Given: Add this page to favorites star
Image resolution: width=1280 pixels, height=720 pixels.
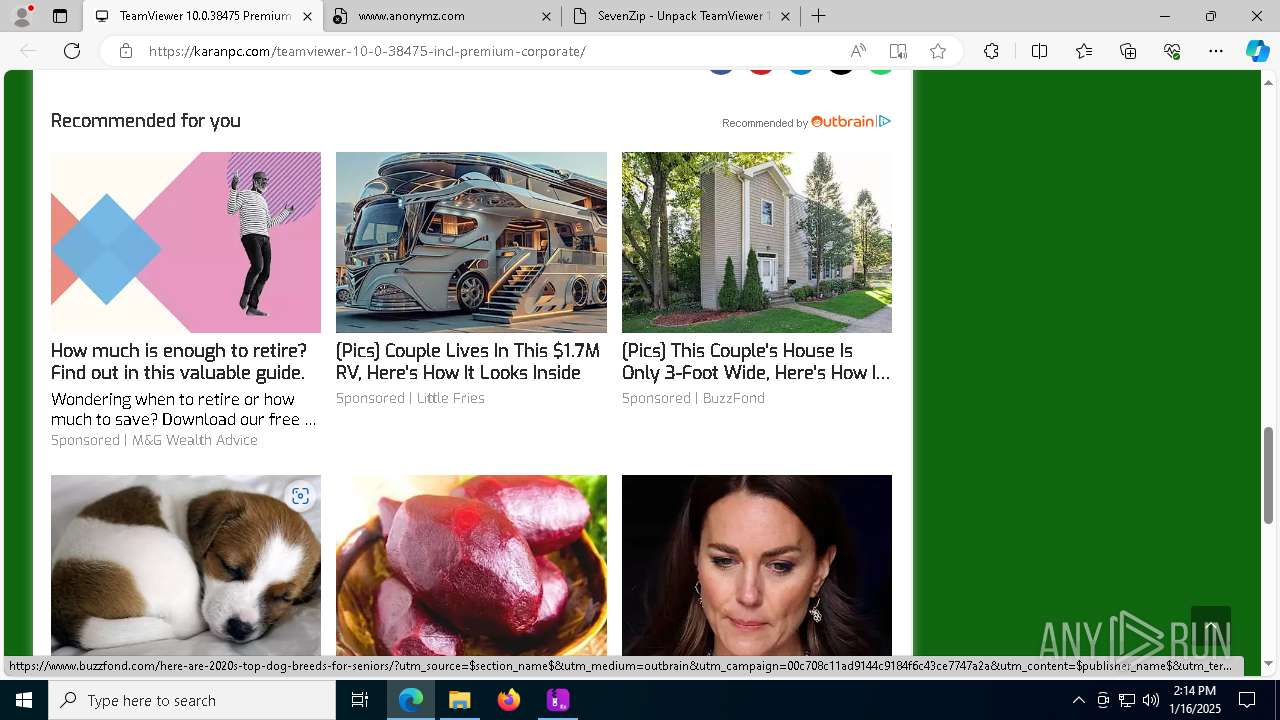Looking at the screenshot, I should pyautogui.click(x=938, y=51).
